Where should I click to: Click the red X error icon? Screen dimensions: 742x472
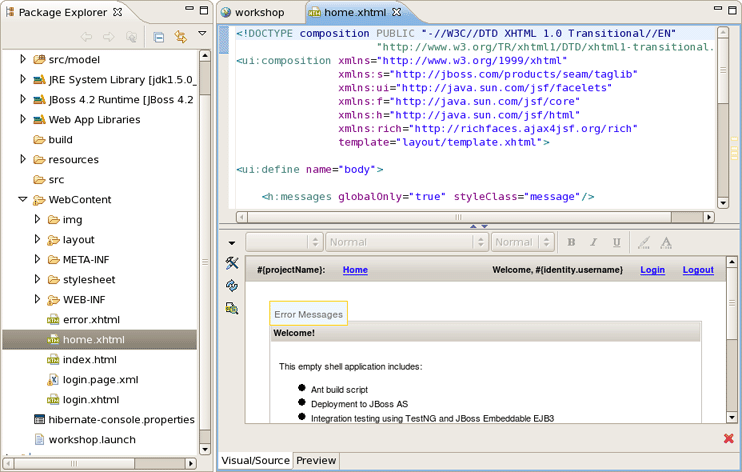[x=728, y=438]
